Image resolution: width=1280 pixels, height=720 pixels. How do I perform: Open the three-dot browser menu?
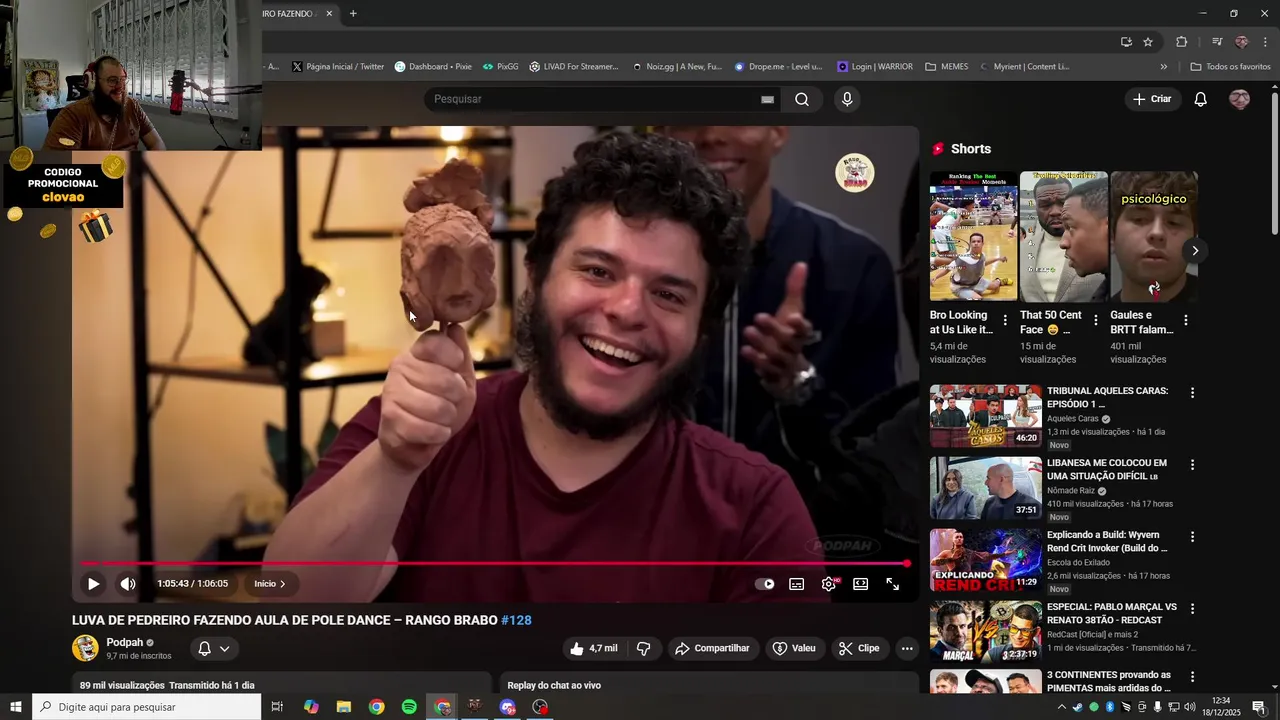coord(1266,42)
